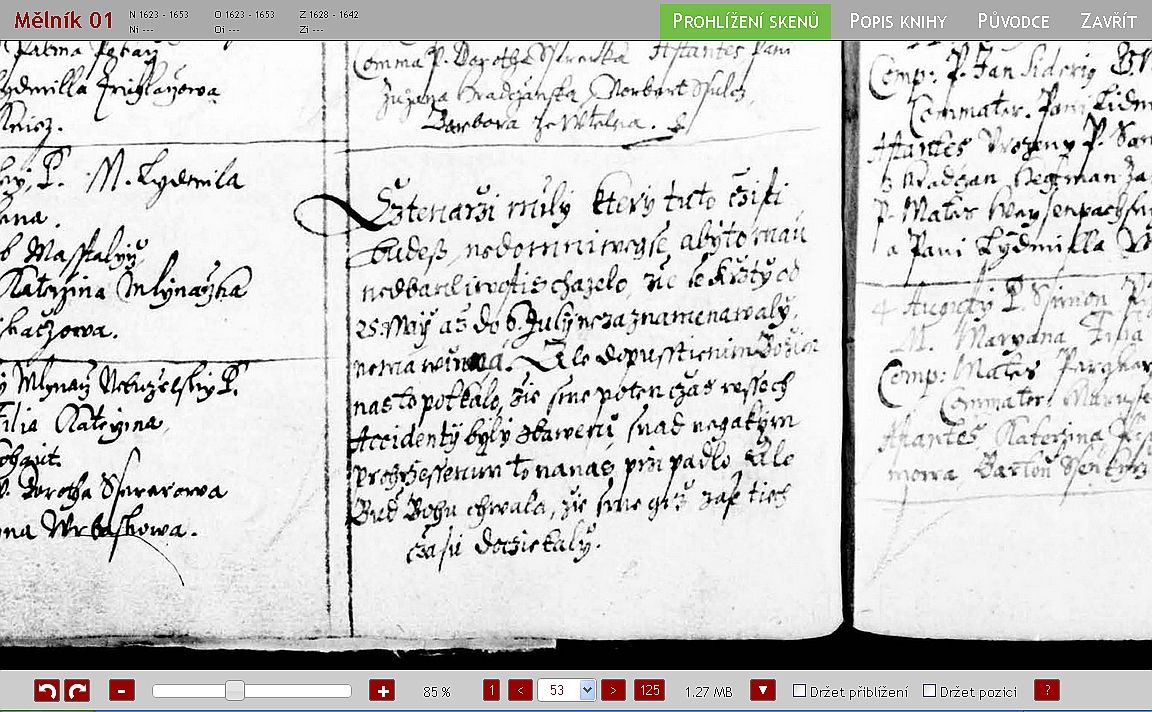Switch to the Prohlížení skenů tab
This screenshot has height=712, width=1152.
point(745,21)
